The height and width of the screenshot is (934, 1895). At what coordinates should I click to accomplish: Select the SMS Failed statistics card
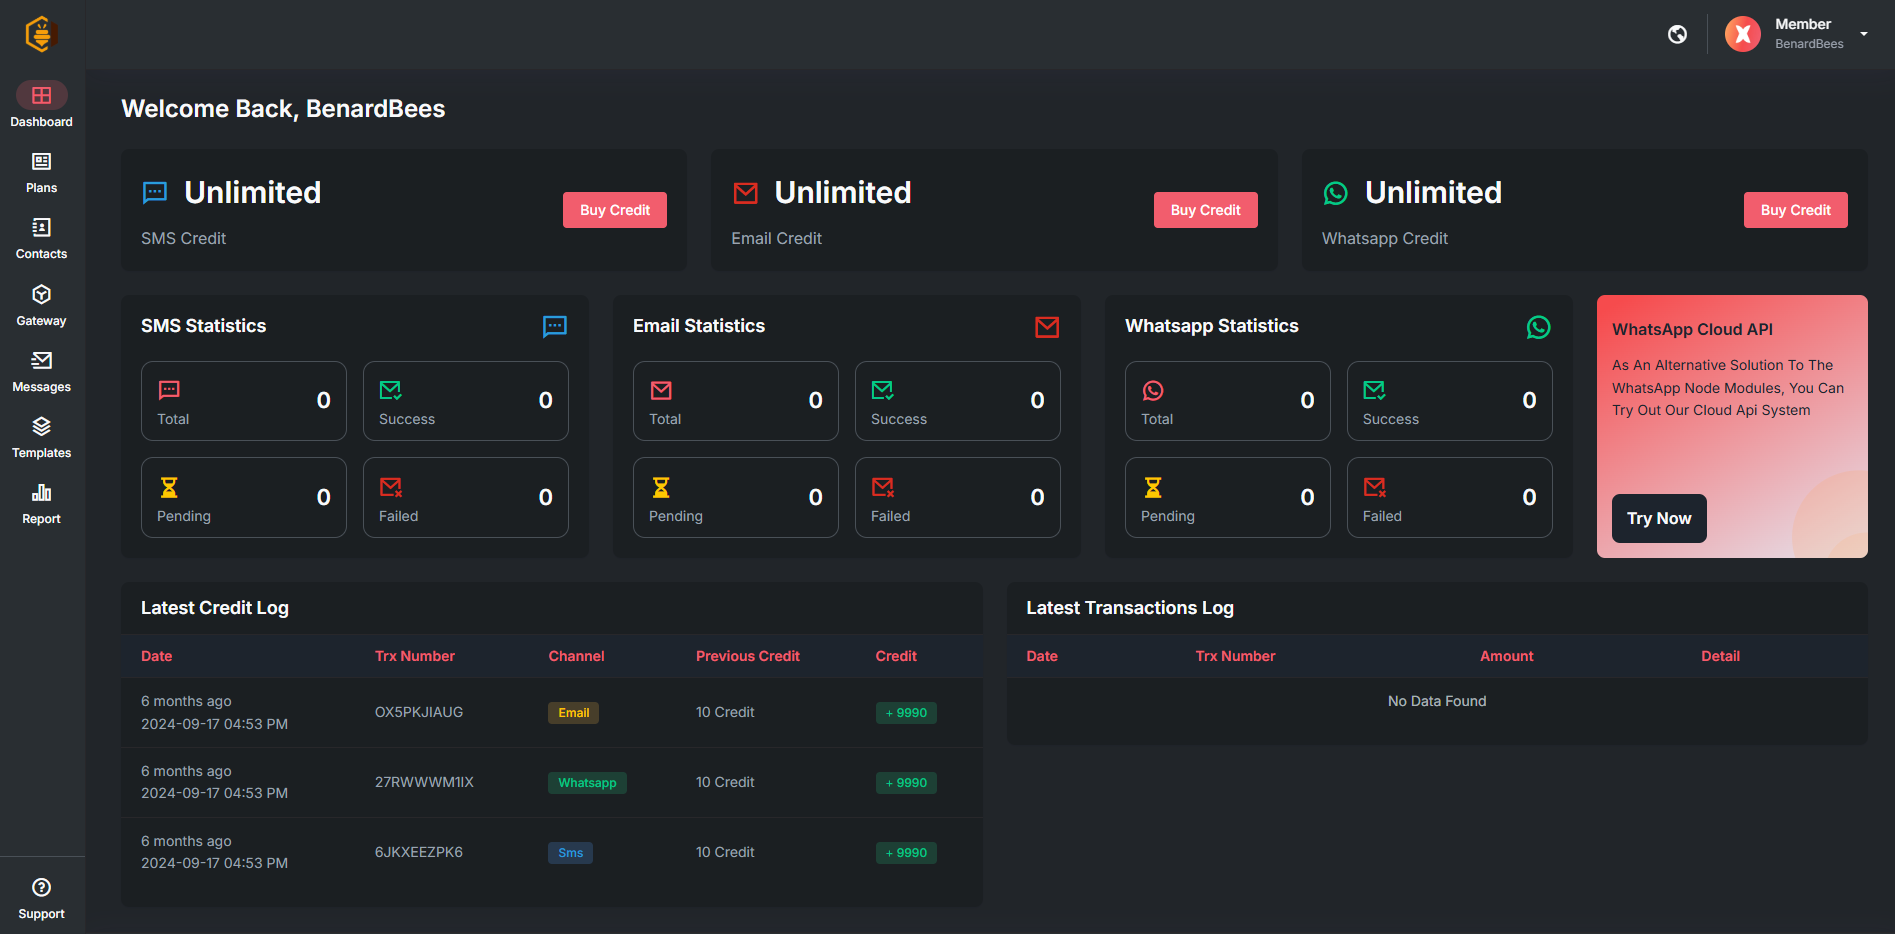pyautogui.click(x=466, y=498)
